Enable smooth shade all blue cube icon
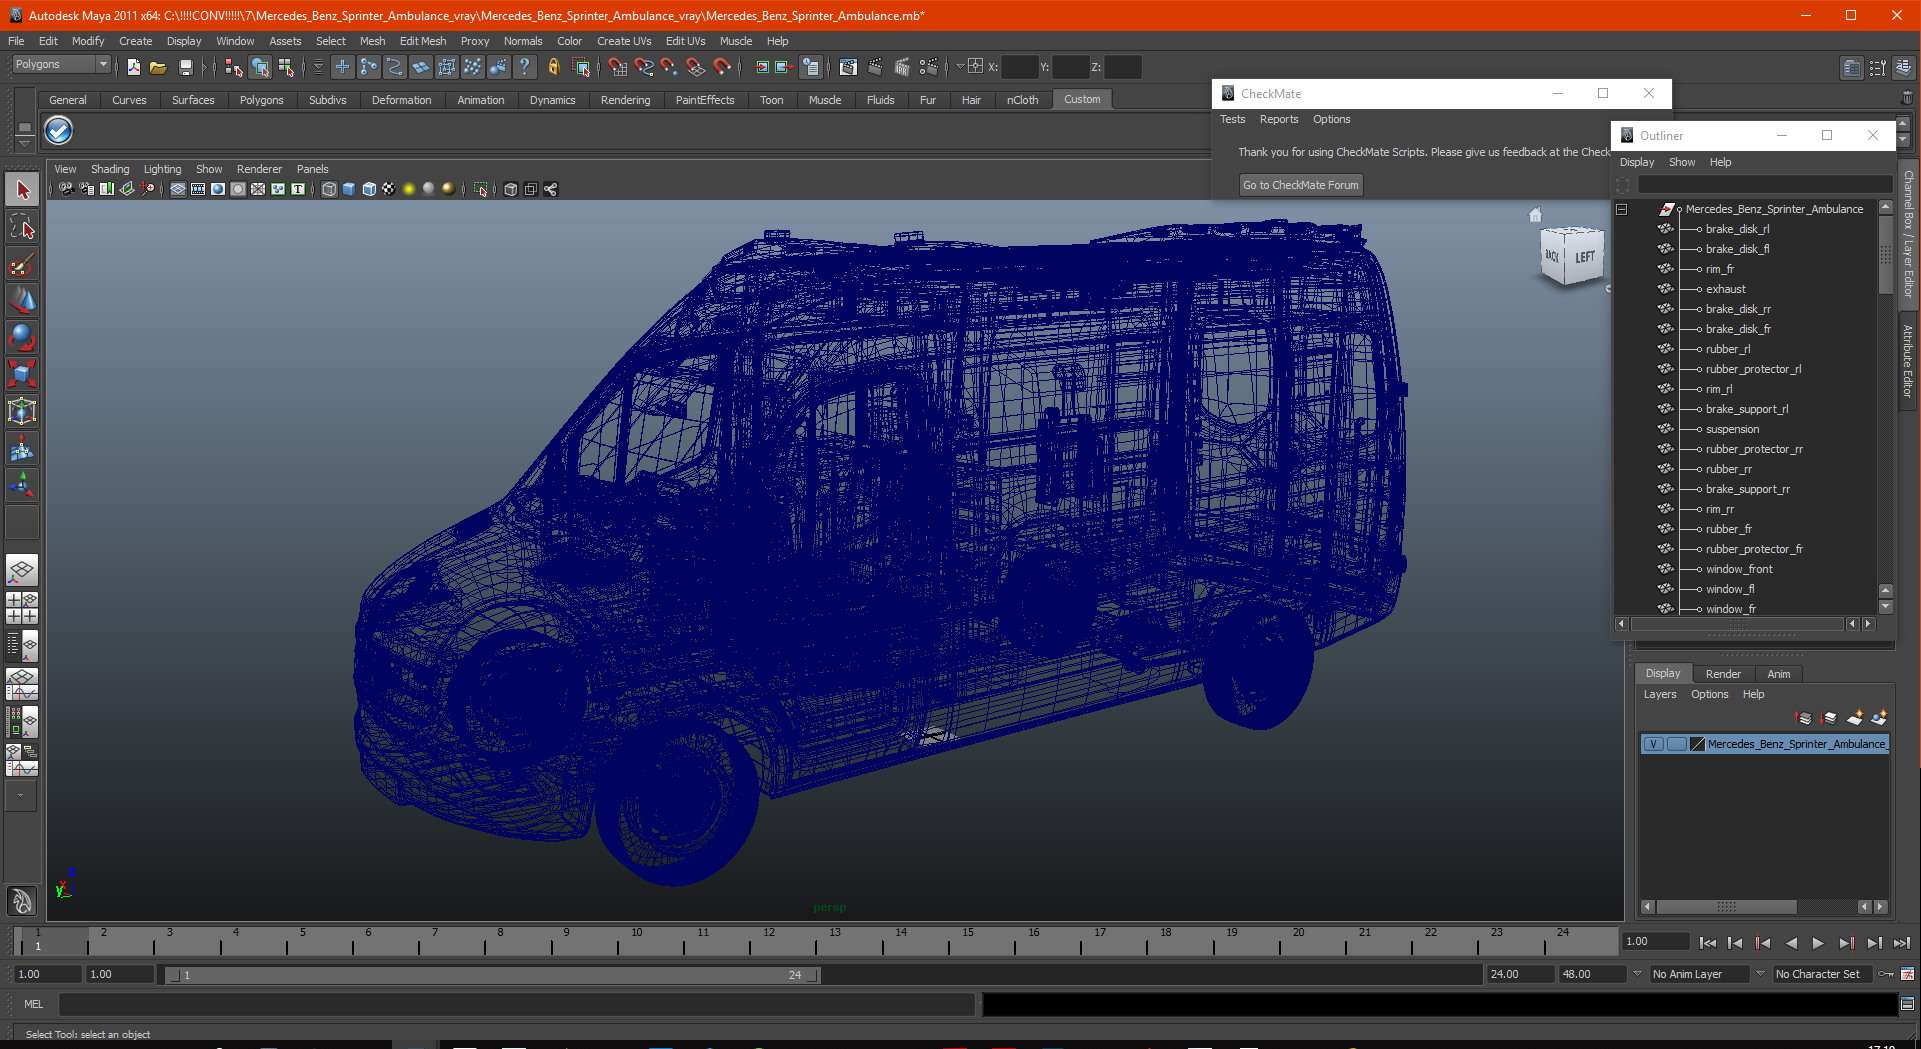1921x1049 pixels. click(x=349, y=189)
